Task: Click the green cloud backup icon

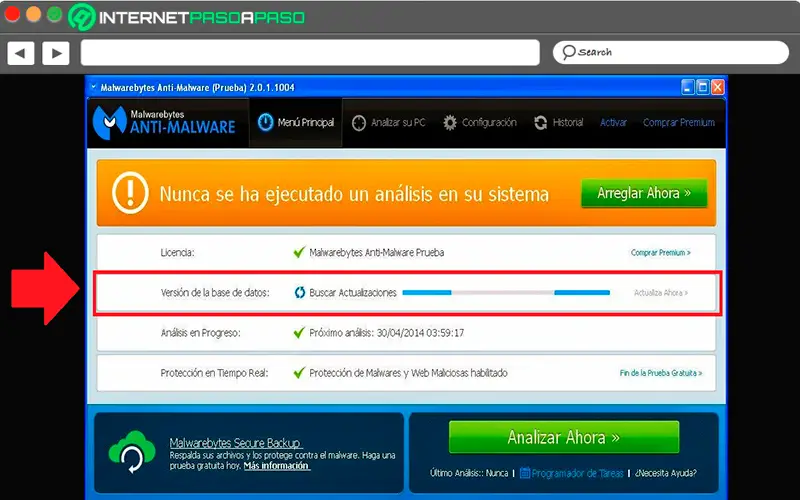Action: [x=132, y=452]
